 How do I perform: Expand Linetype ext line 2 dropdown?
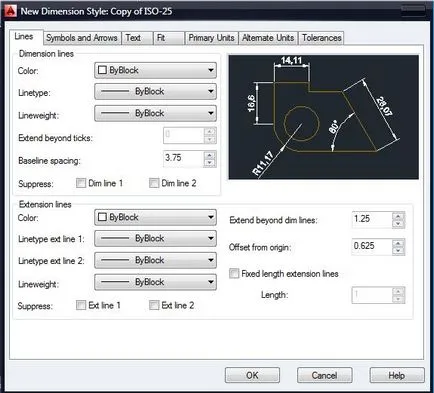pyautogui.click(x=155, y=260)
